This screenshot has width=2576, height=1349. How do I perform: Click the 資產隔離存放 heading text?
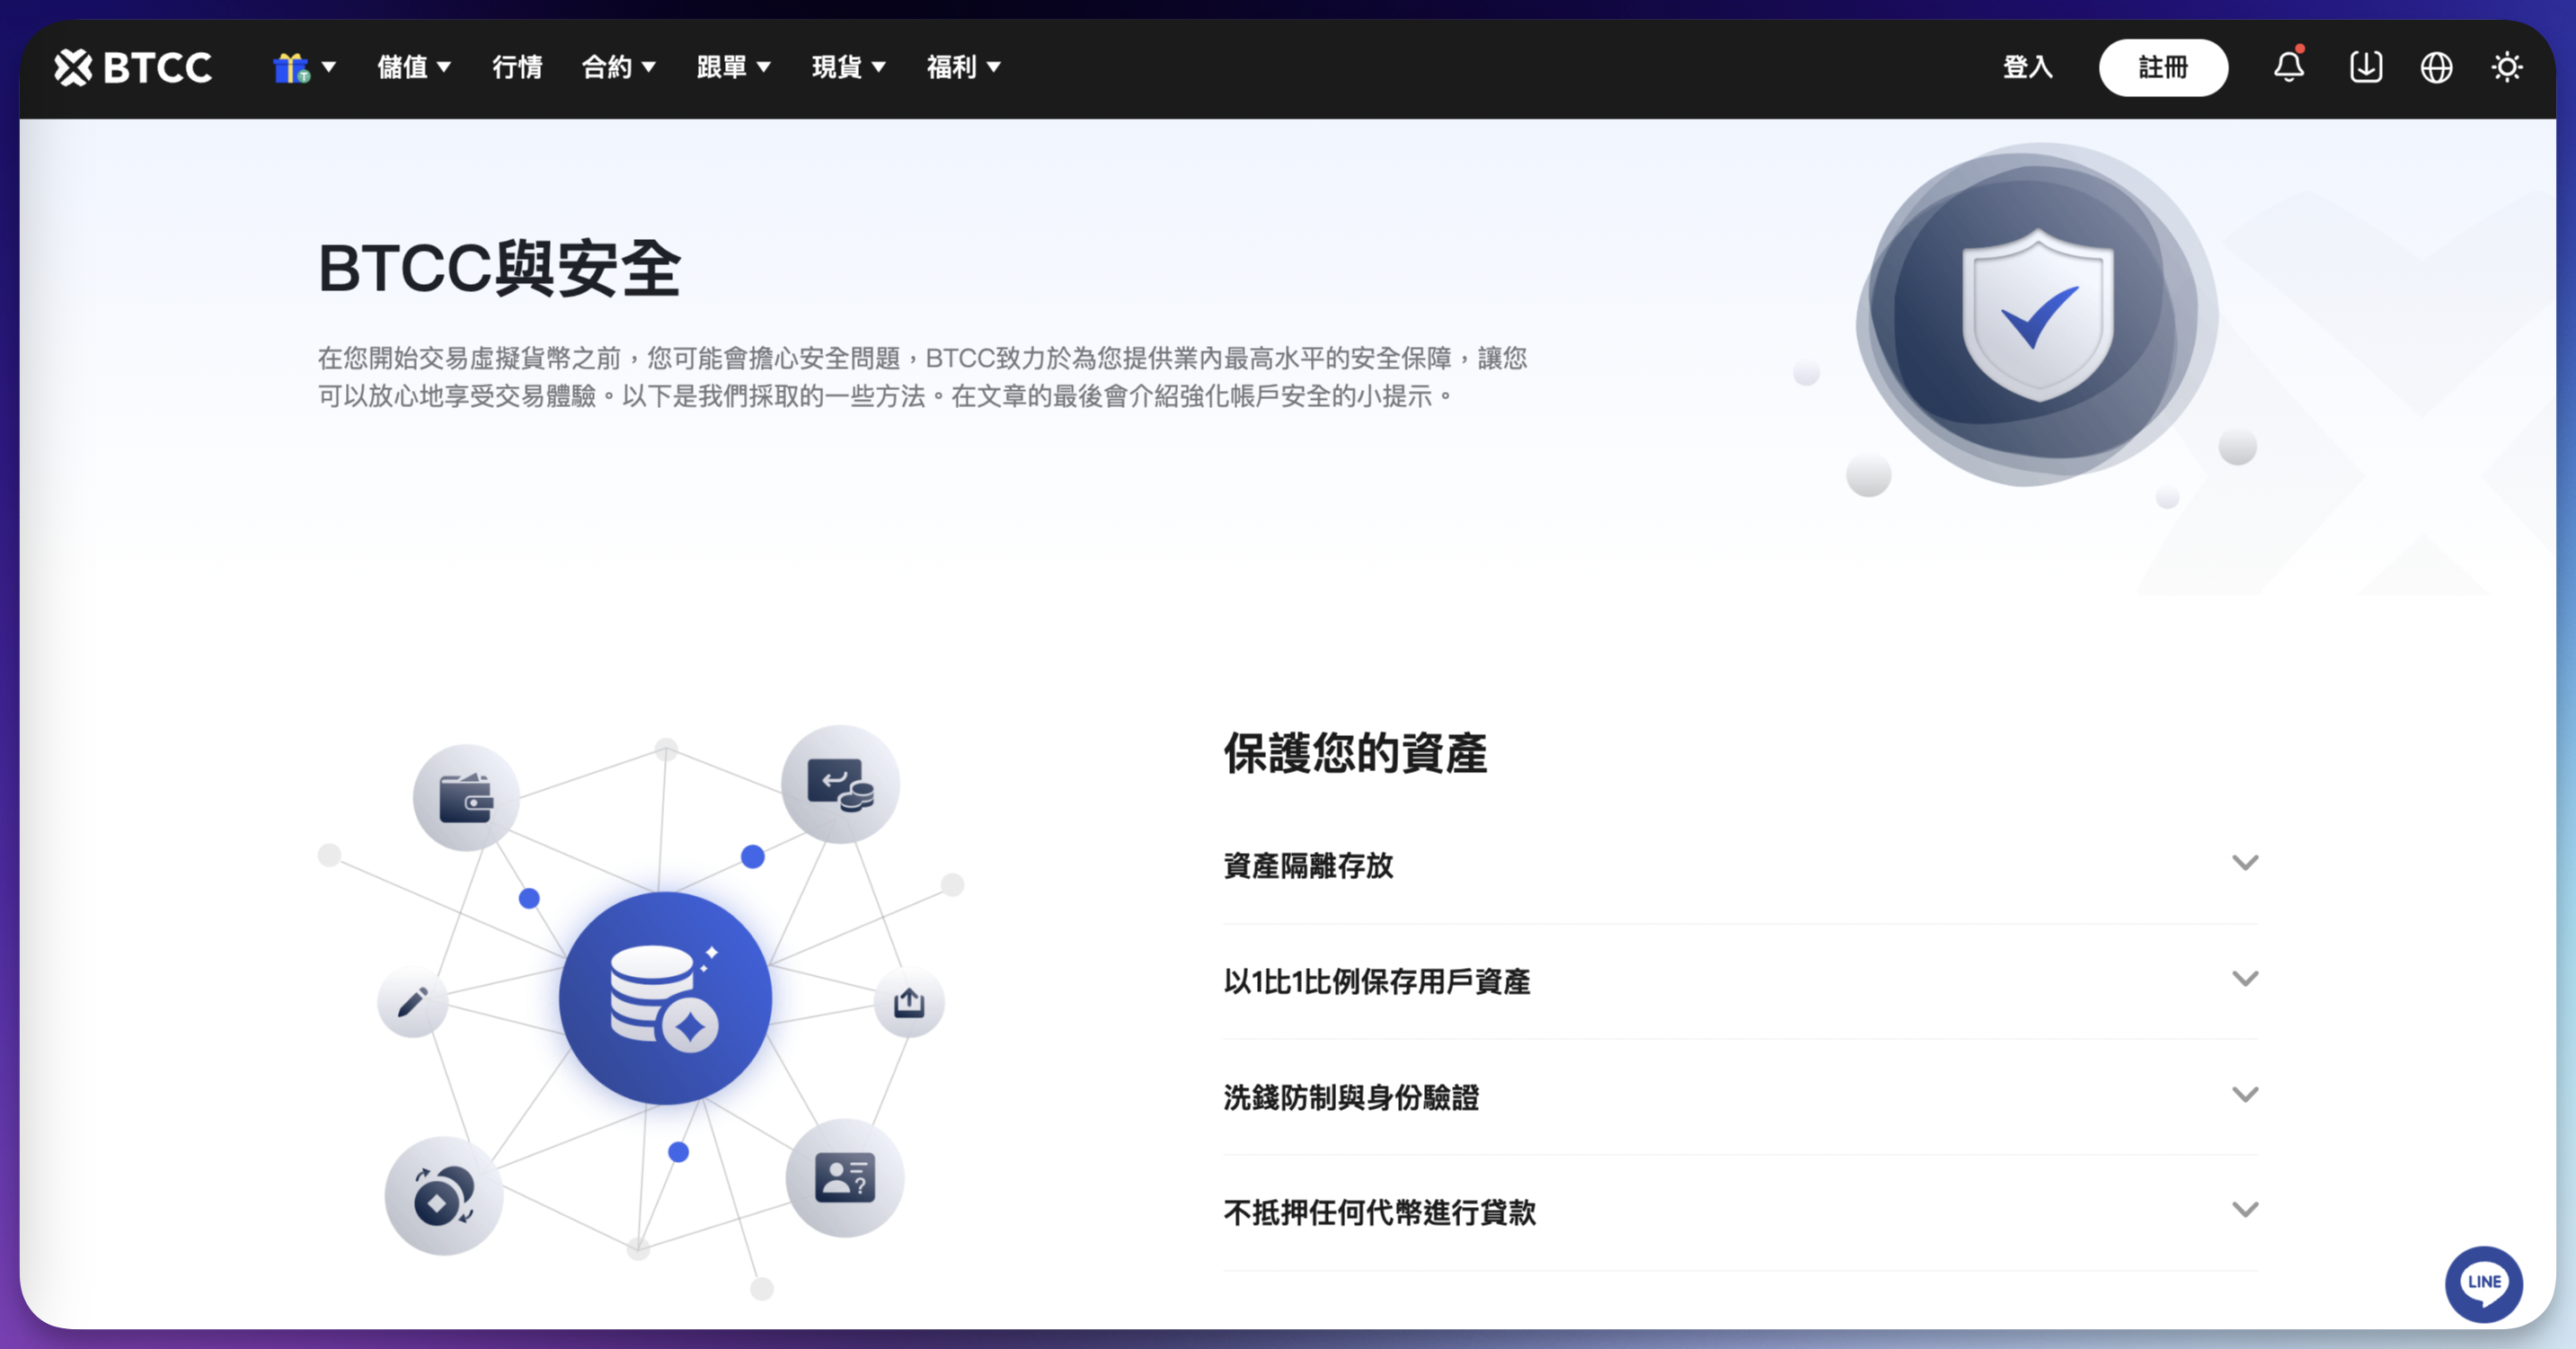[1308, 865]
